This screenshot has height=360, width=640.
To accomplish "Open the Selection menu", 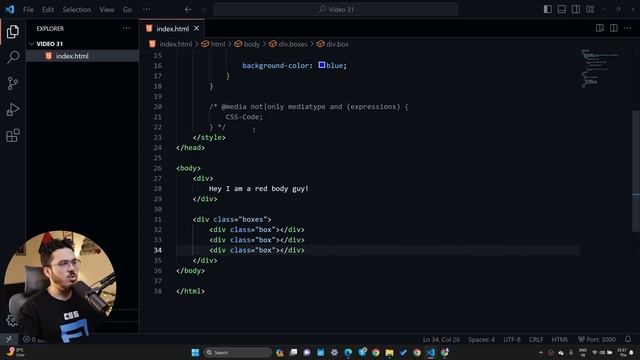I will pos(77,9).
